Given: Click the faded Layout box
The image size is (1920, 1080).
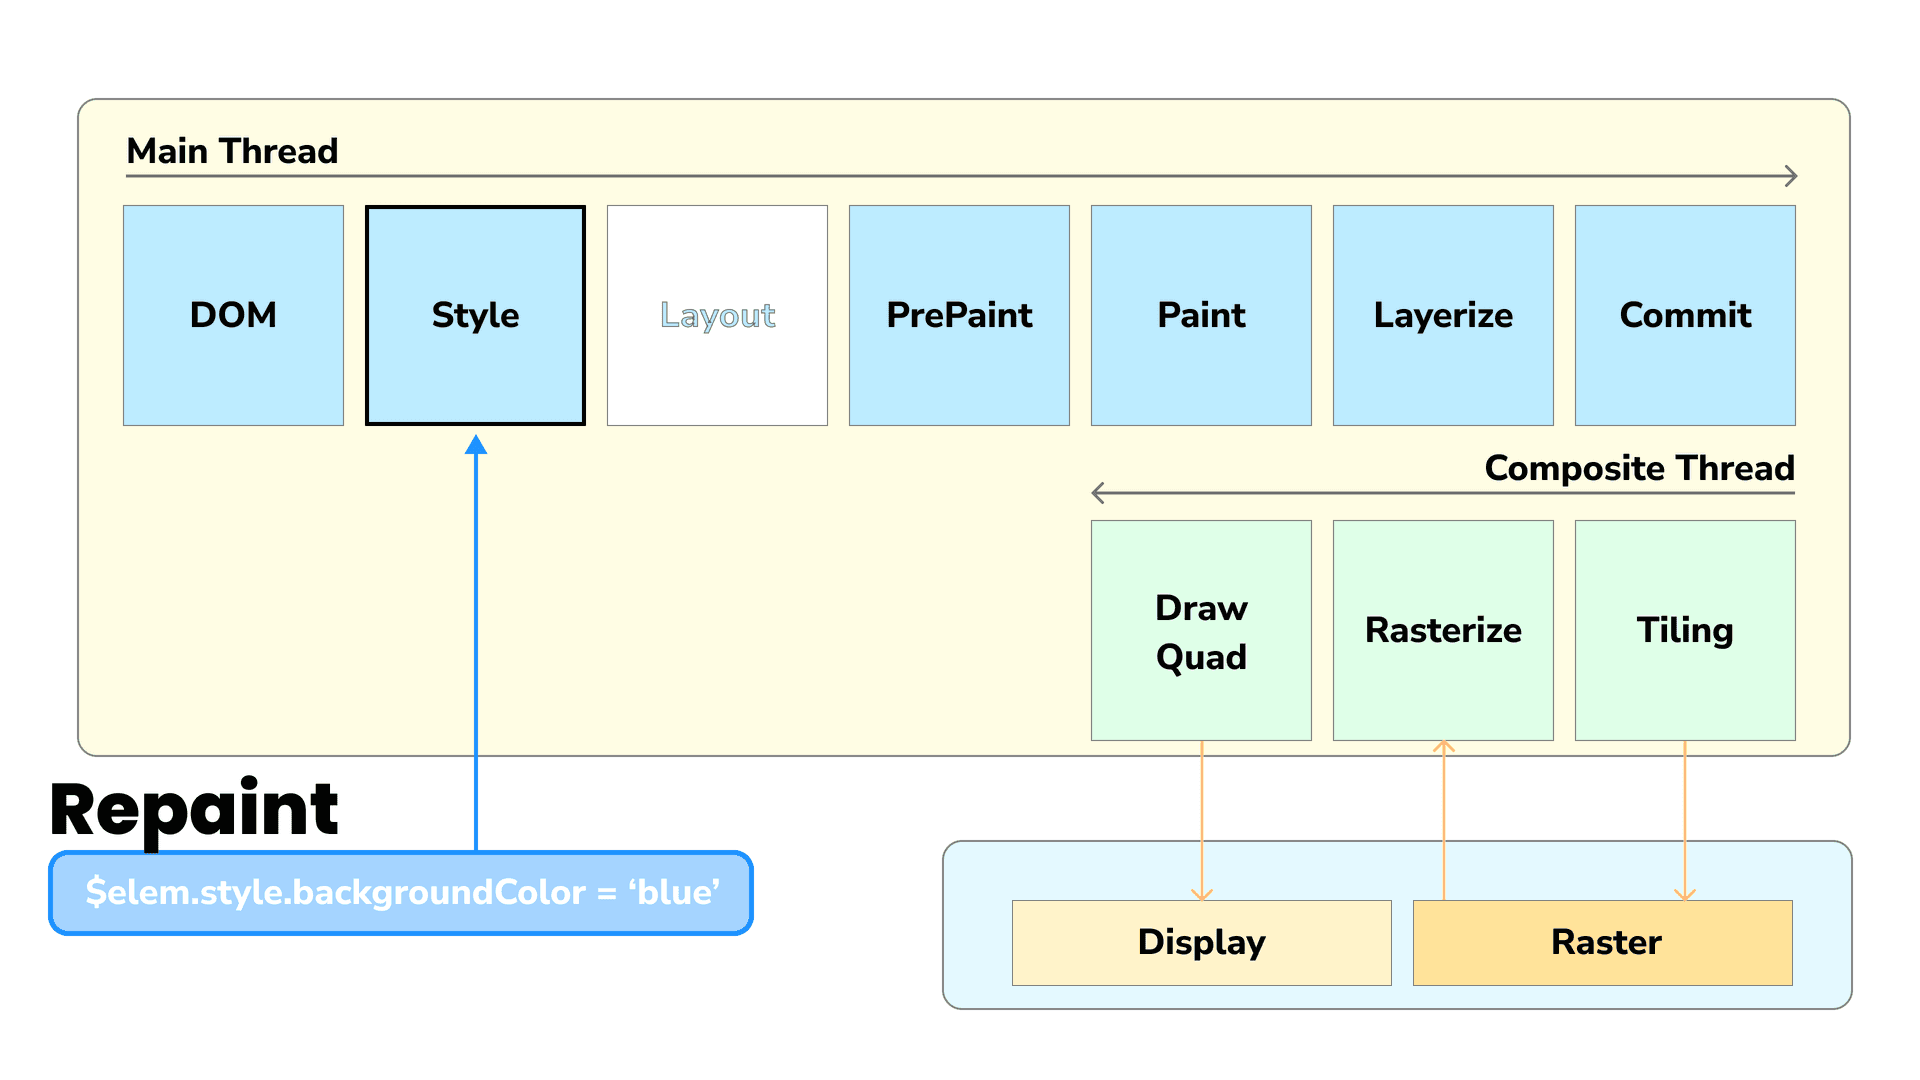Looking at the screenshot, I should pos(717,315).
